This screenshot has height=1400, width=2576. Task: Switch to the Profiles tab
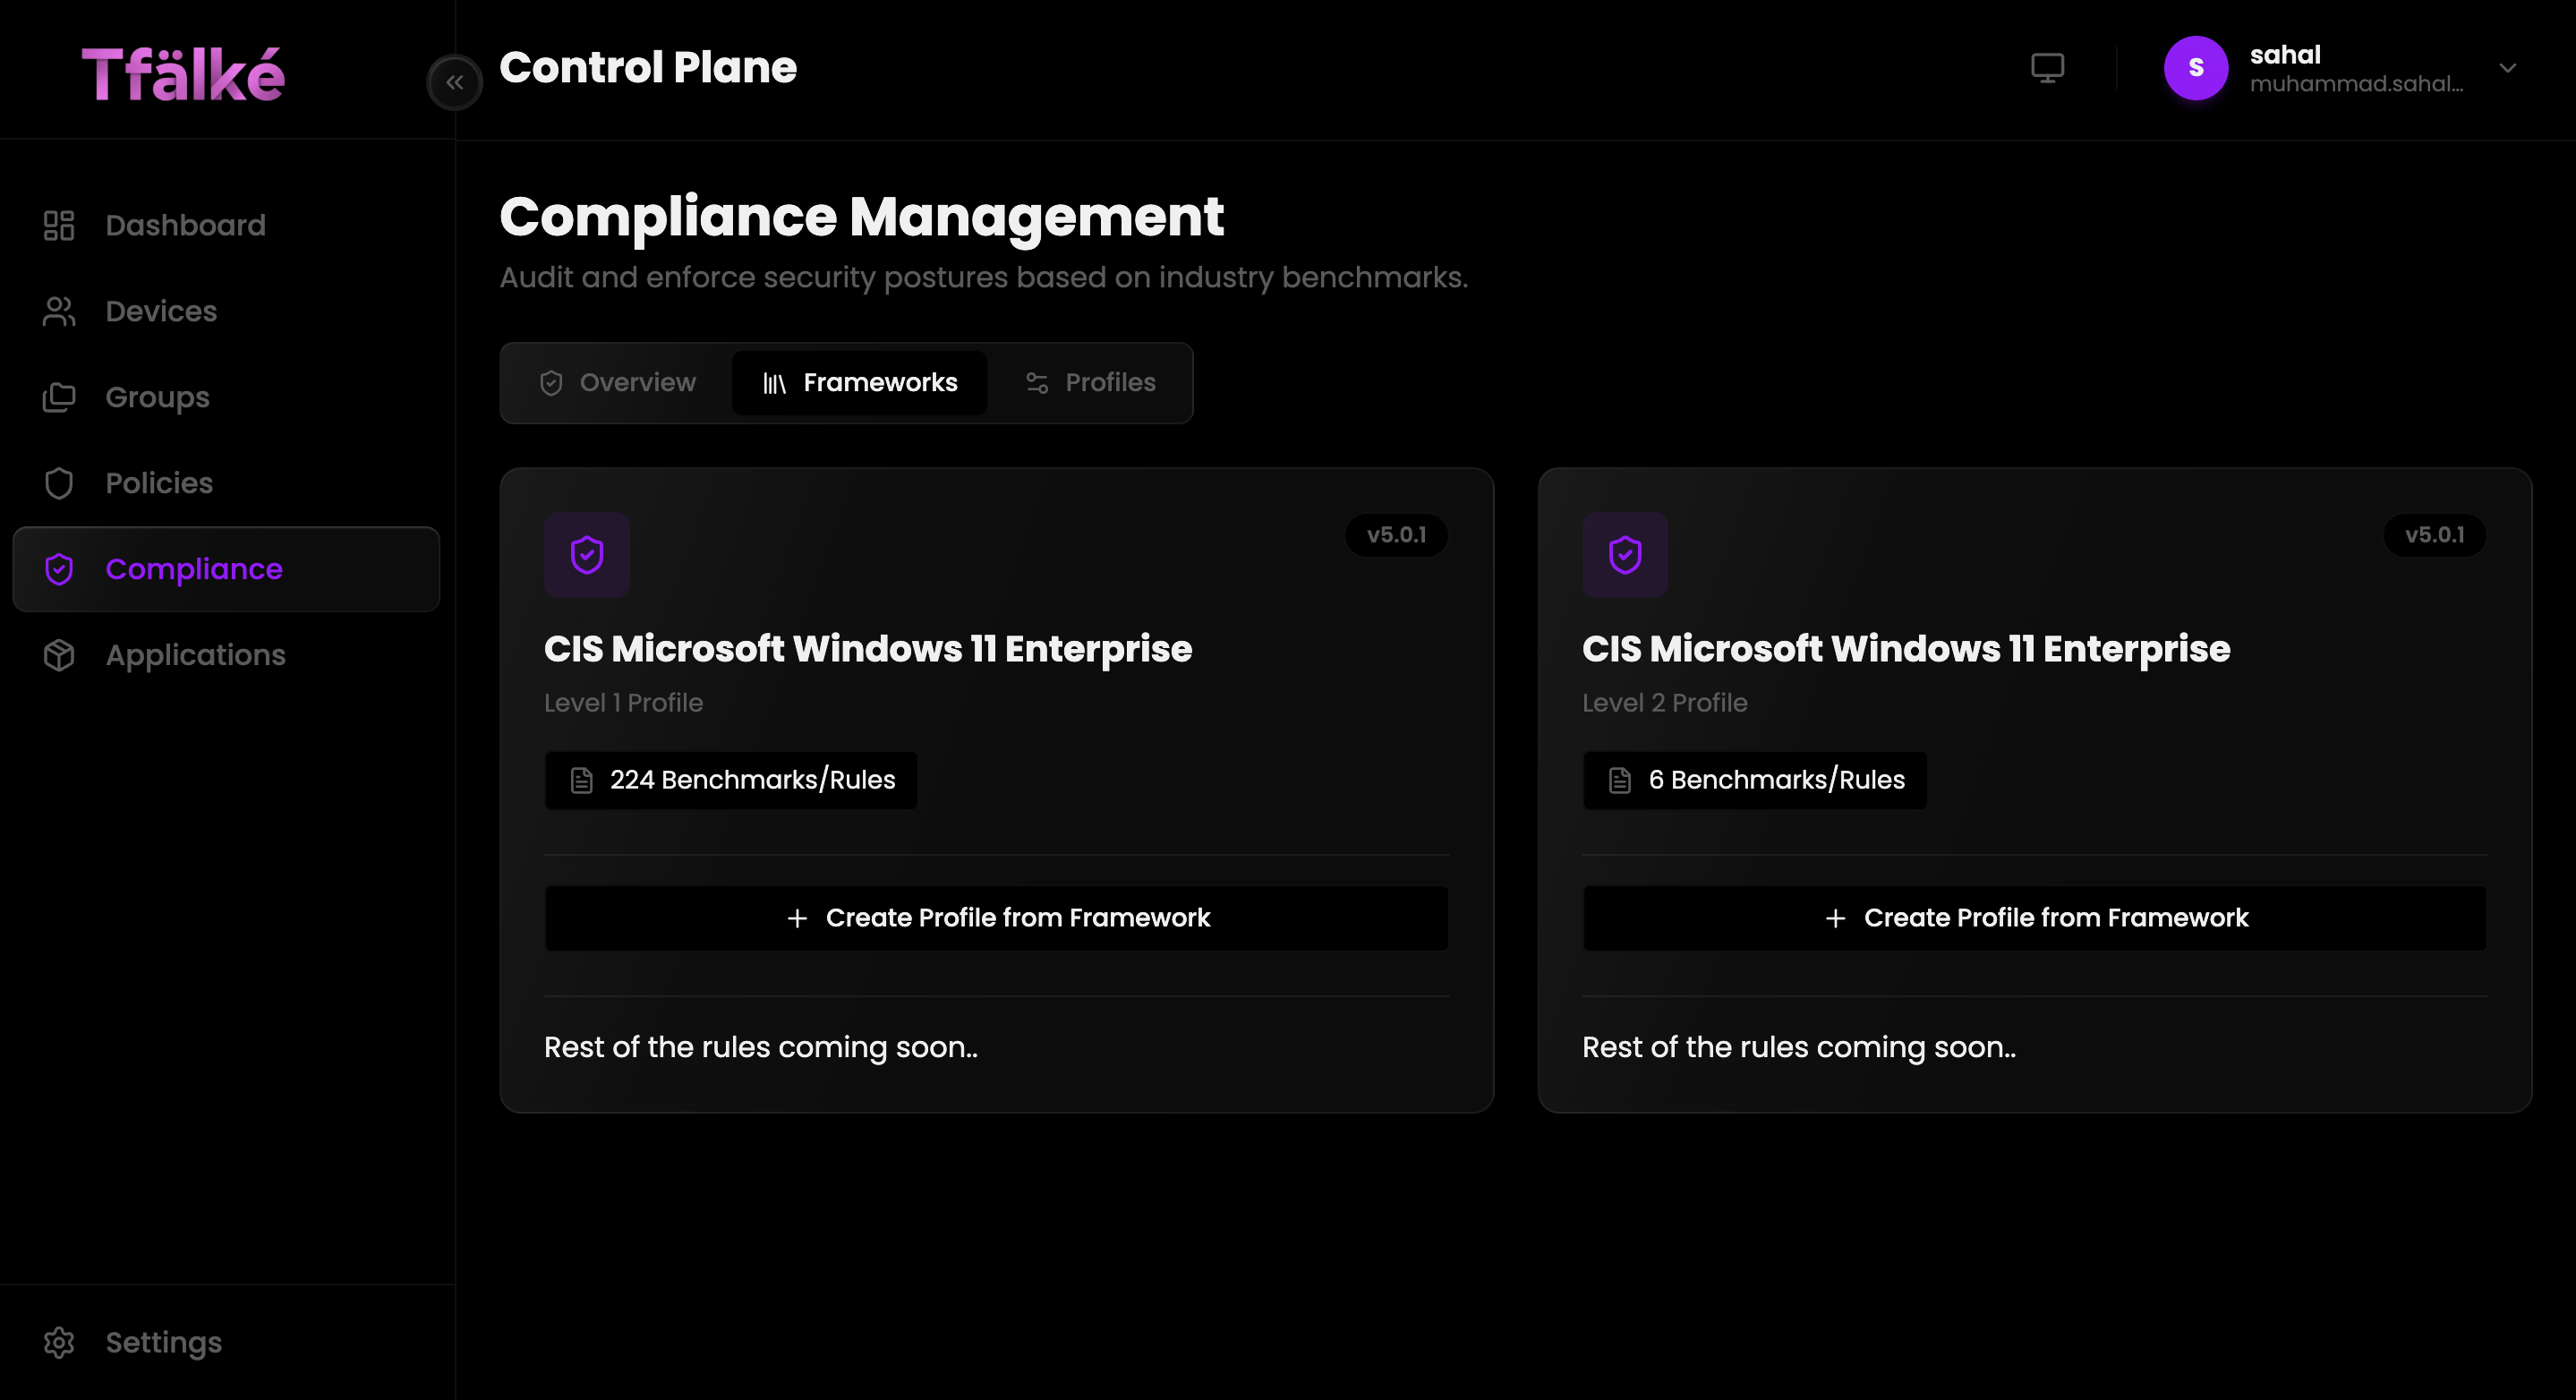click(1090, 383)
